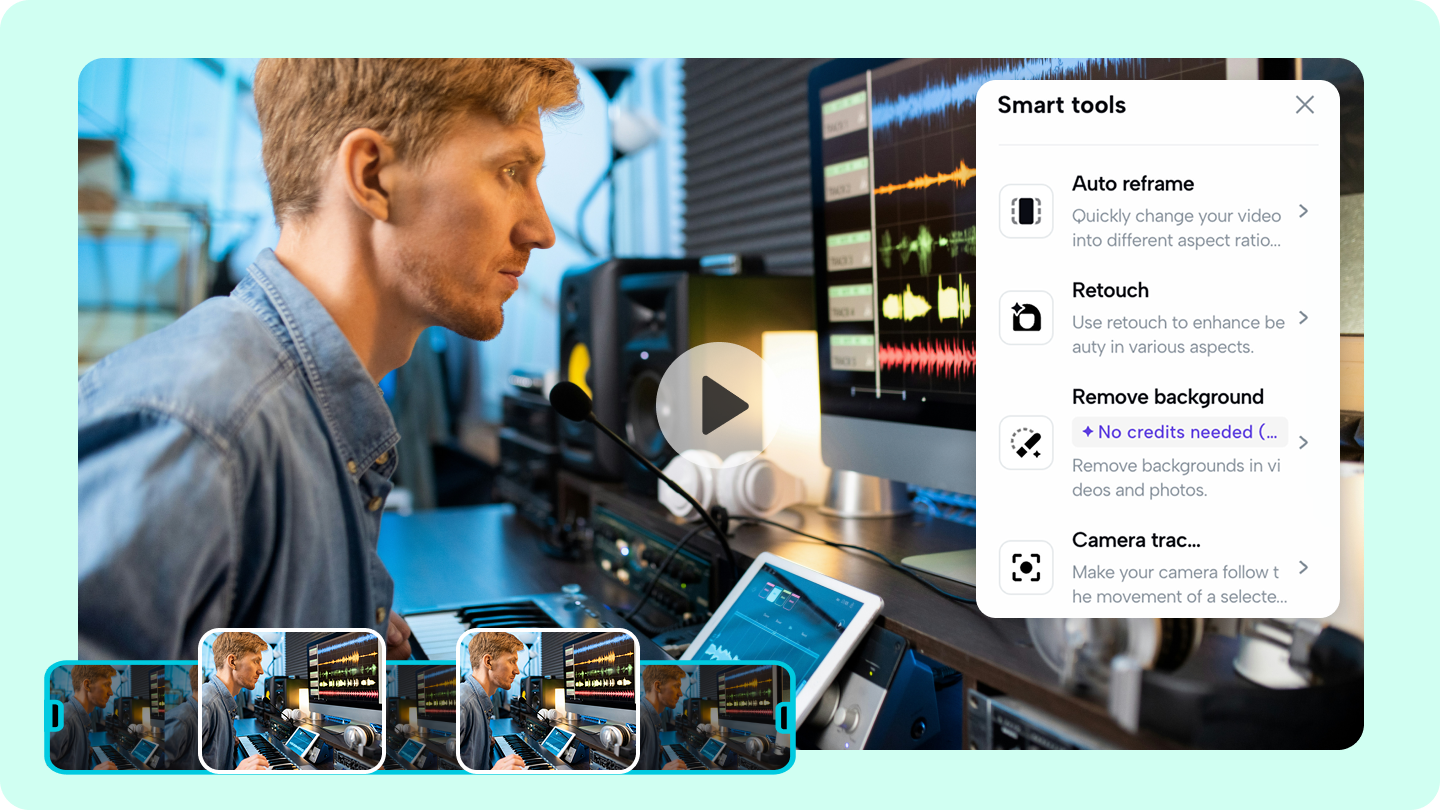Click the "Smart tools" panel heading

pos(1062,105)
